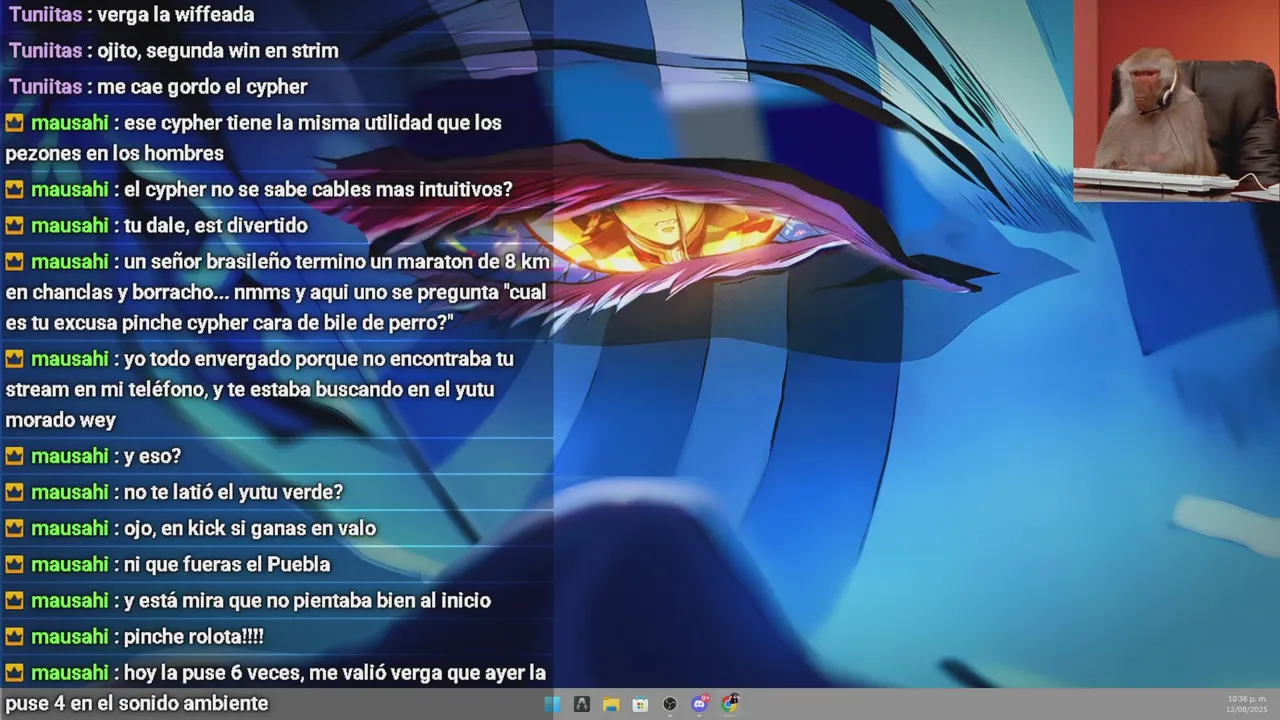
Task: Open File Explorer from the taskbar
Action: coord(611,704)
